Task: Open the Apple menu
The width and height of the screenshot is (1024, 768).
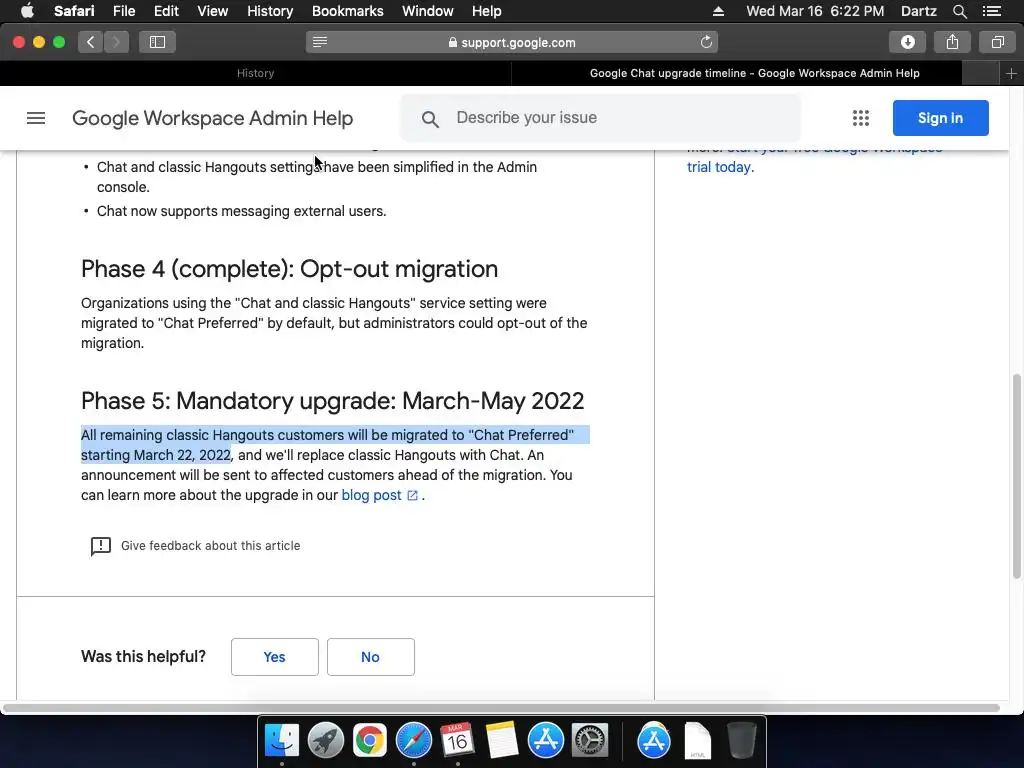Action: [27, 11]
